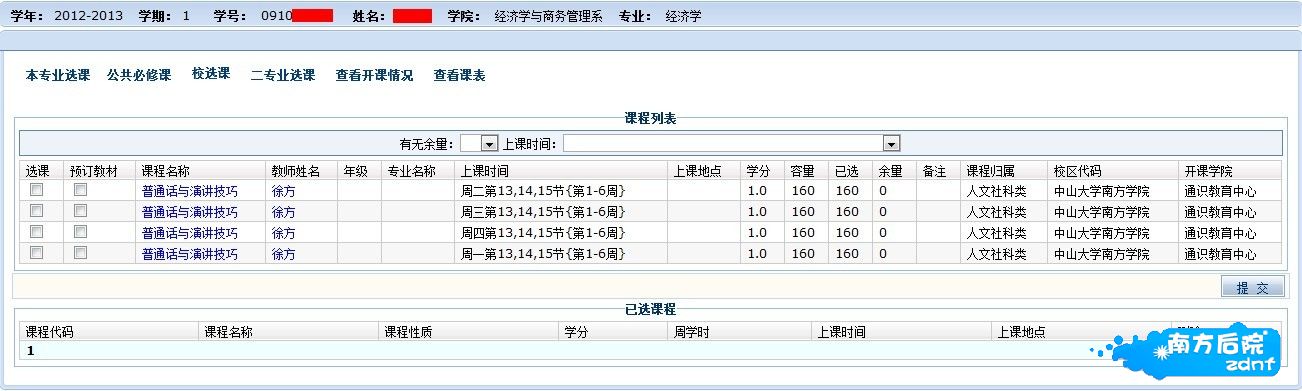Screen dimensions: 1302x391
Task: Click the 2012-2013 academic year value
Action: tap(88, 17)
